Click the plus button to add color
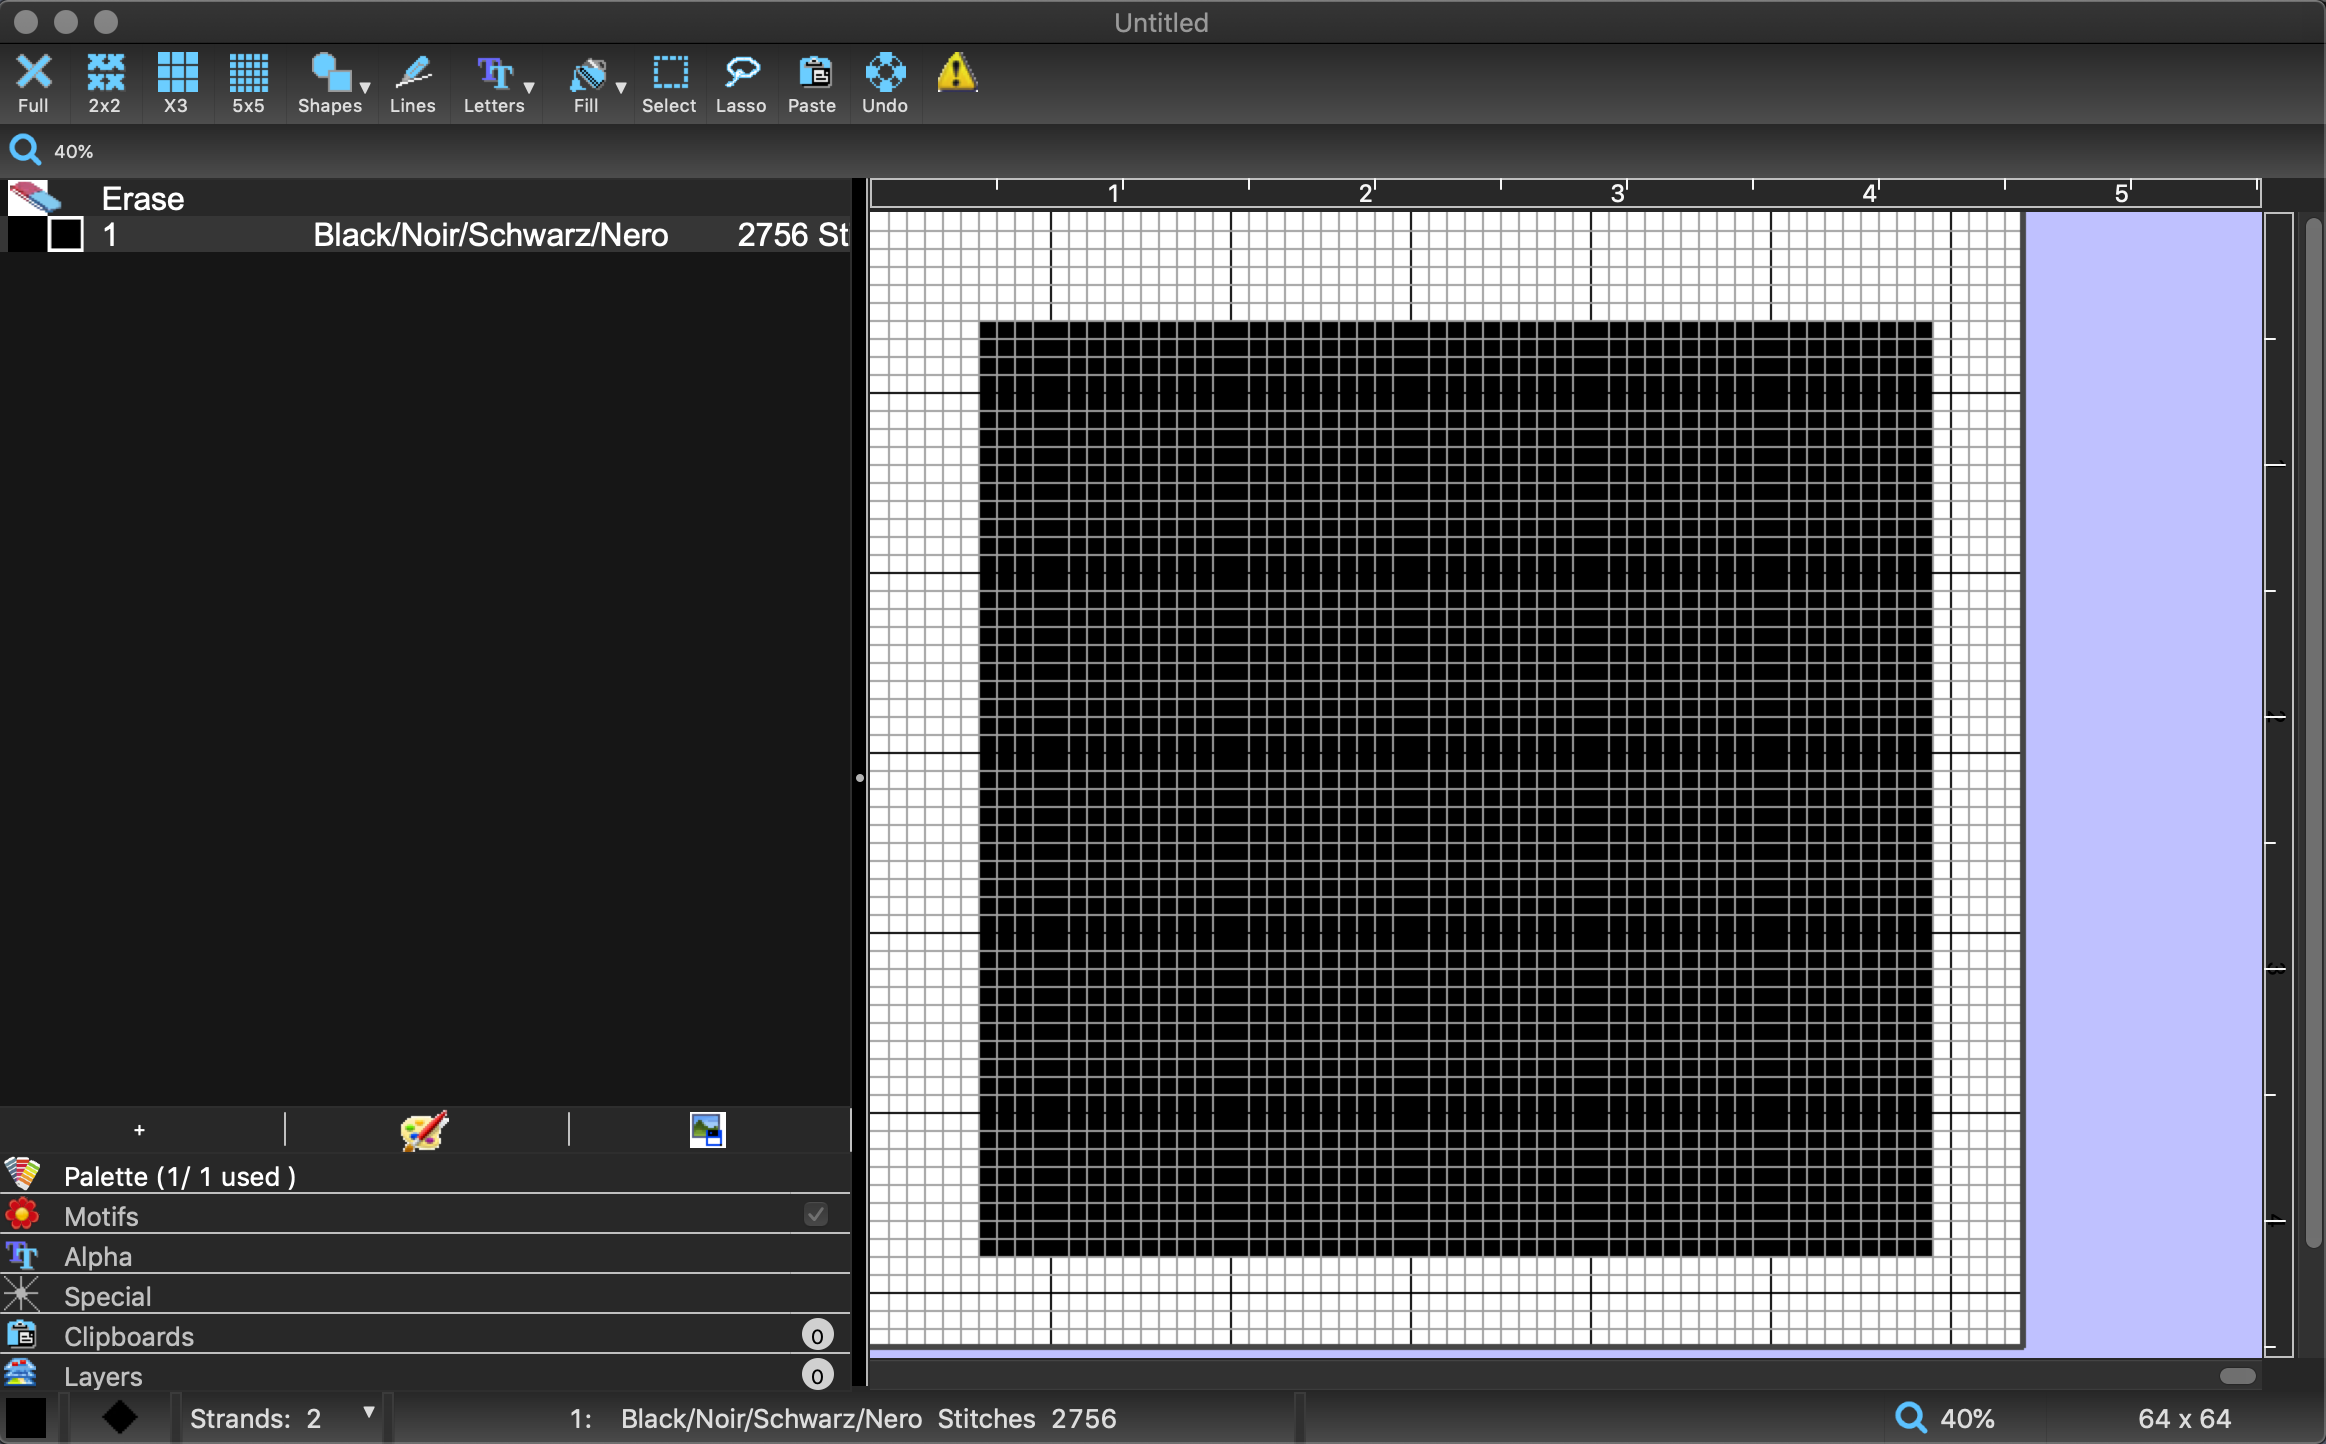Image resolution: width=2326 pixels, height=1444 pixels. [139, 1130]
